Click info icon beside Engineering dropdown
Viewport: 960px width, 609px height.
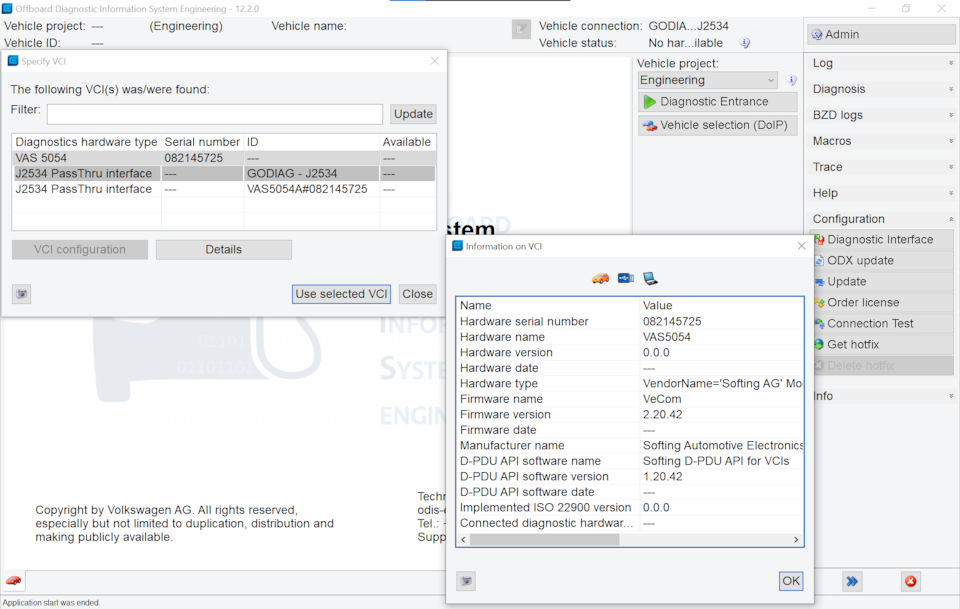tap(791, 80)
